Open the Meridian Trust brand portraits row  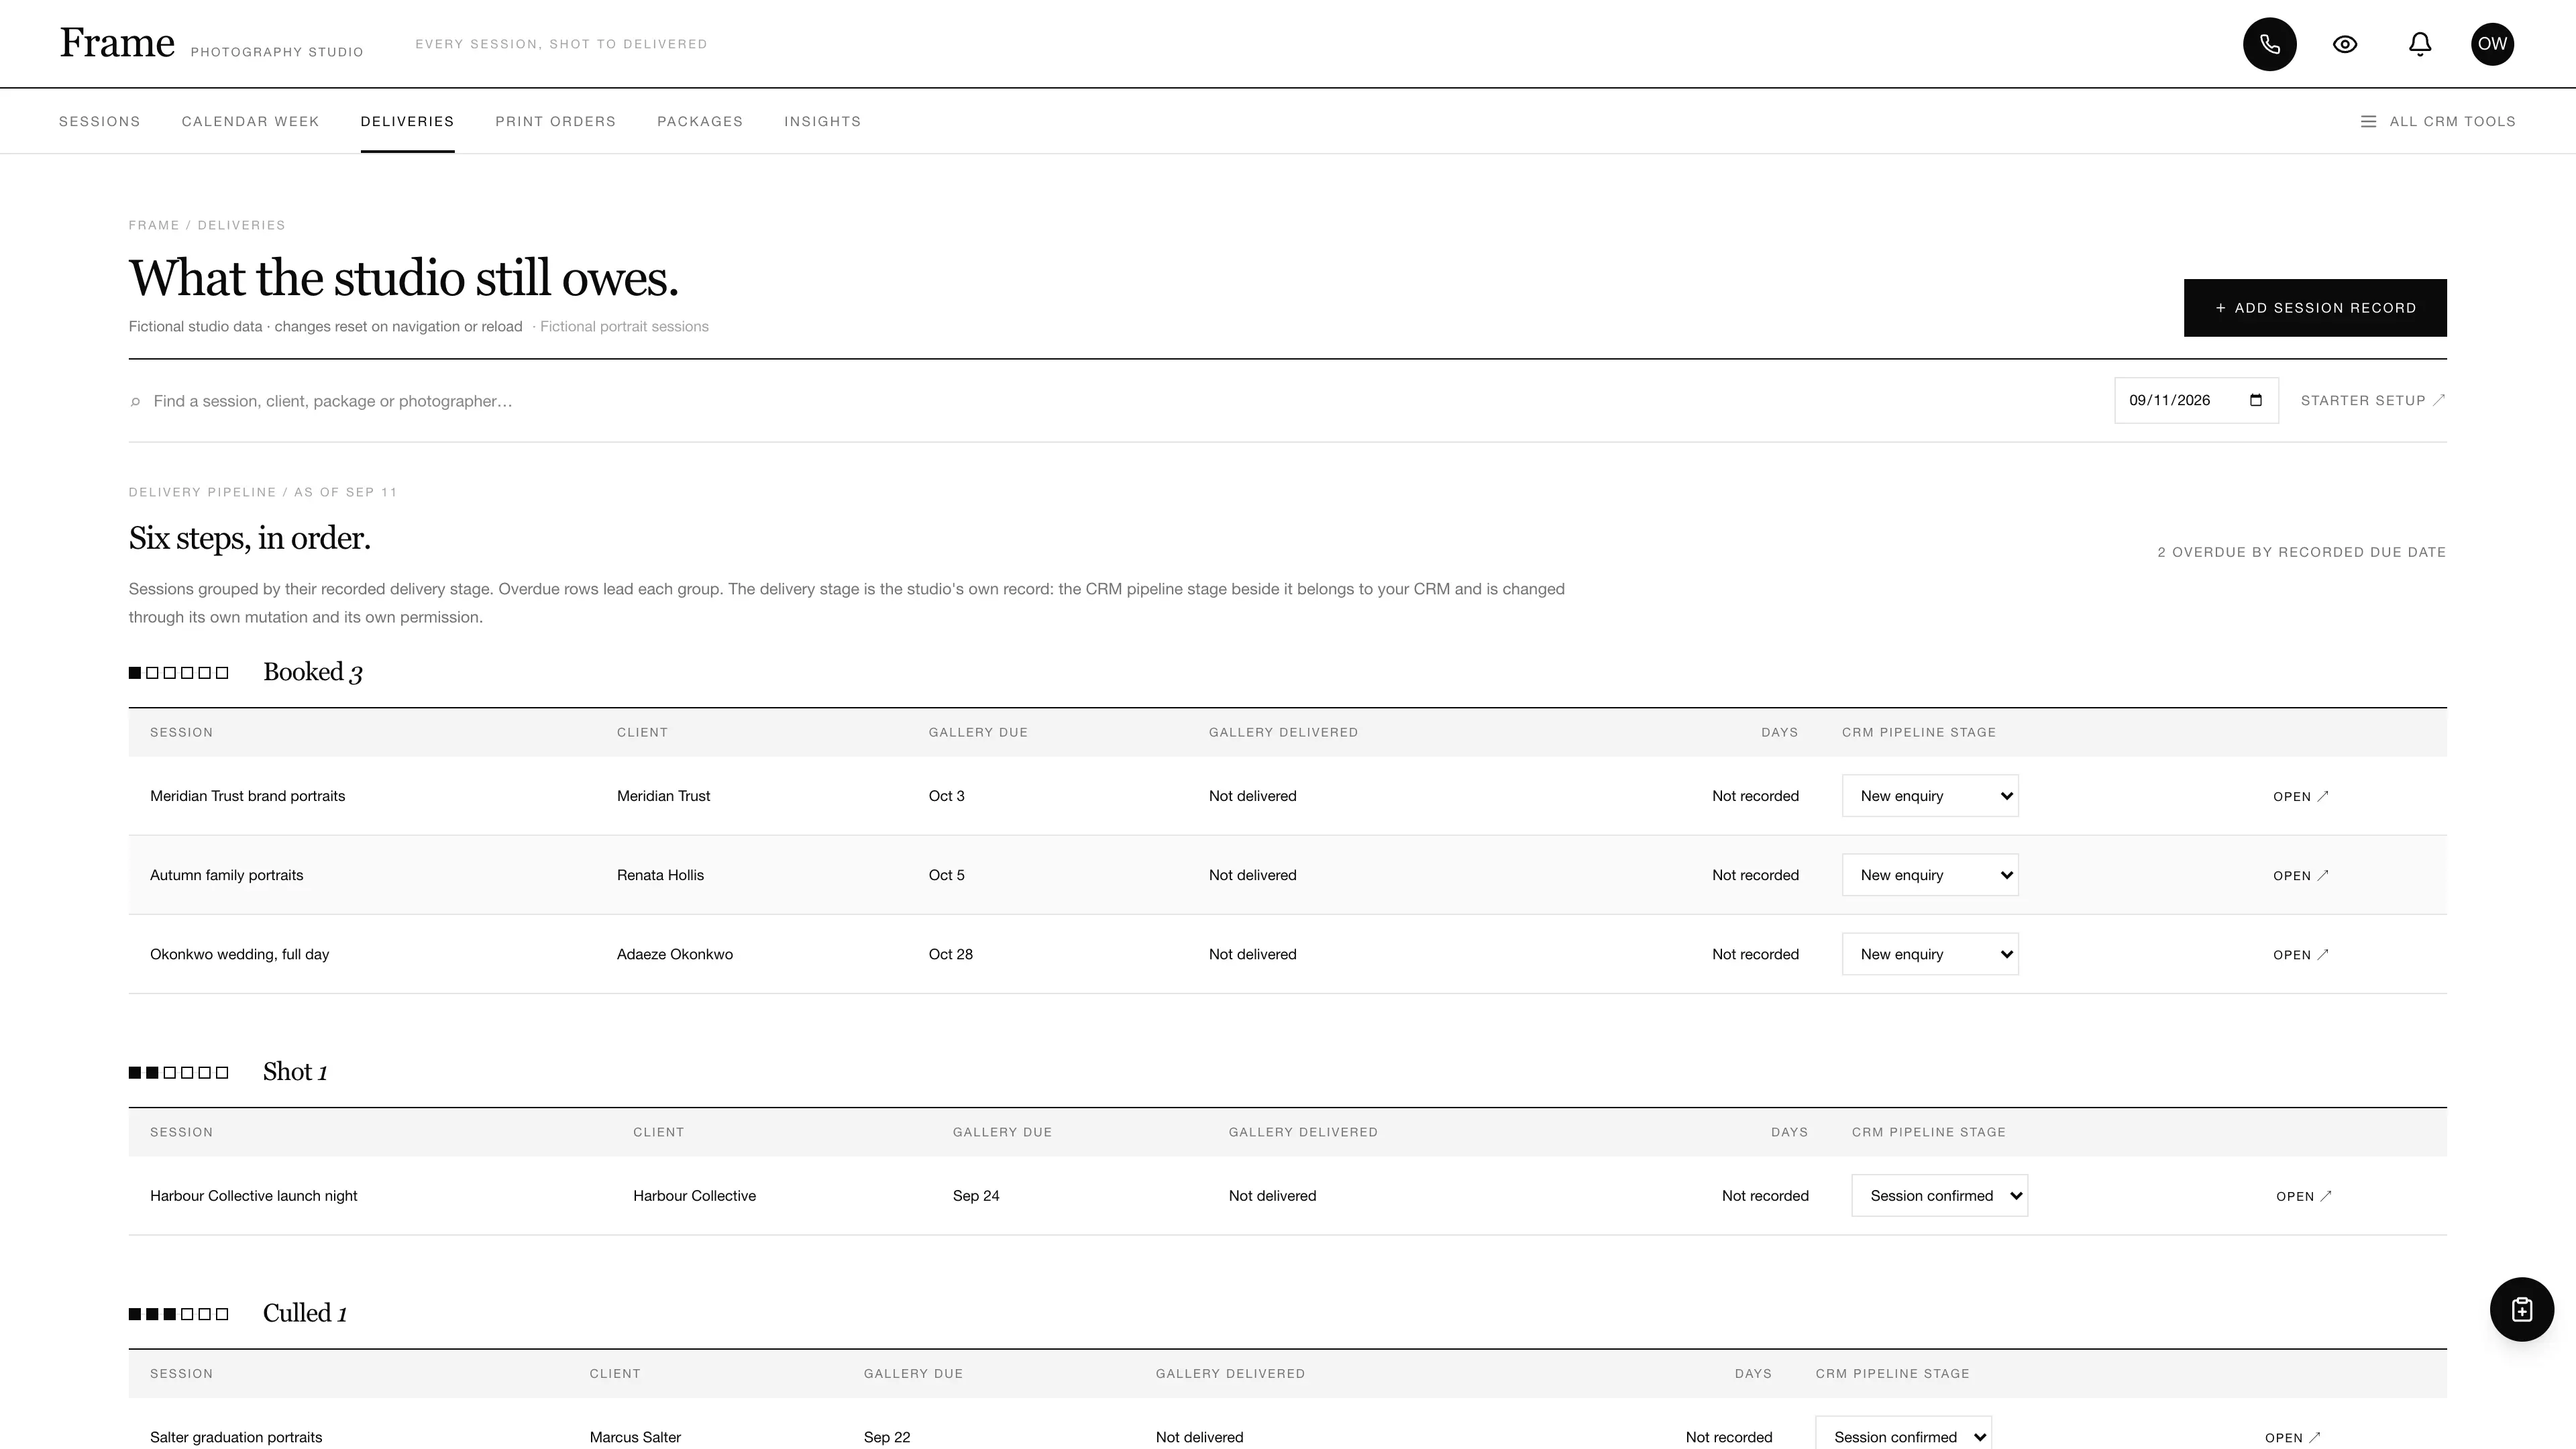coord(2300,797)
